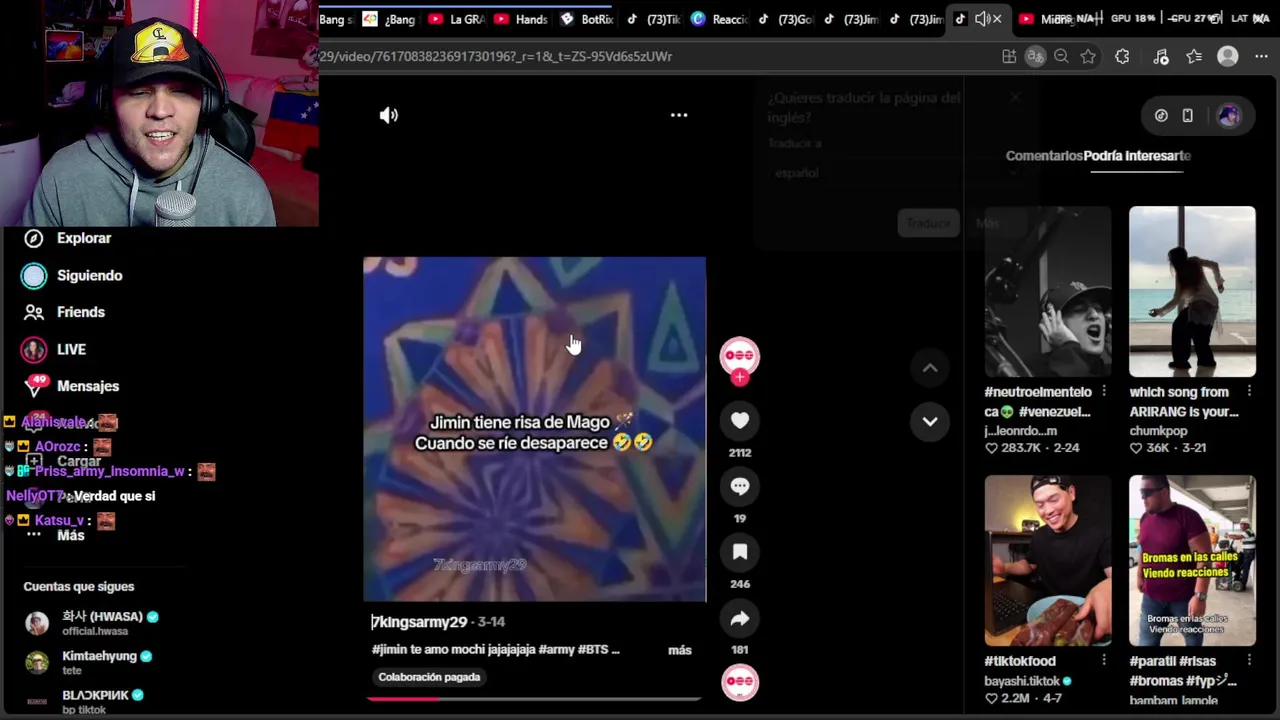This screenshot has height=720, width=1280.
Task: Open the HWASA followed account
Action: point(92,622)
